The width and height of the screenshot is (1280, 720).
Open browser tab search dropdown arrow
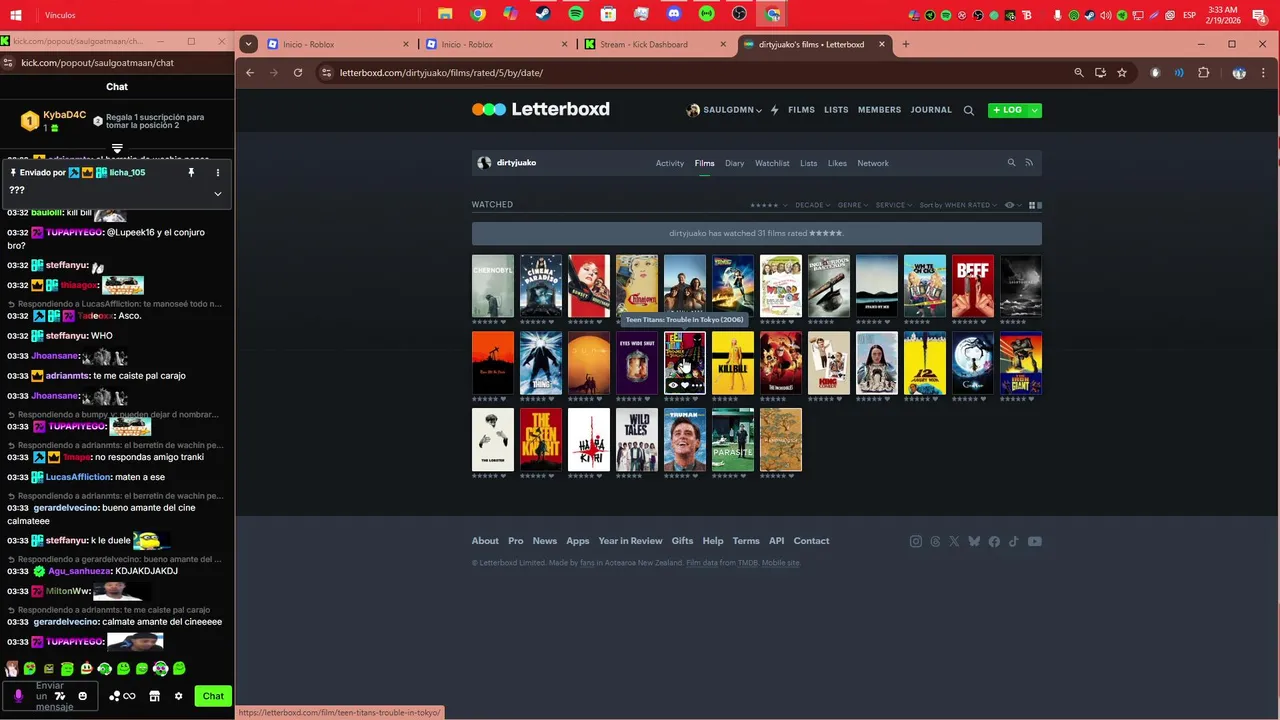click(249, 44)
